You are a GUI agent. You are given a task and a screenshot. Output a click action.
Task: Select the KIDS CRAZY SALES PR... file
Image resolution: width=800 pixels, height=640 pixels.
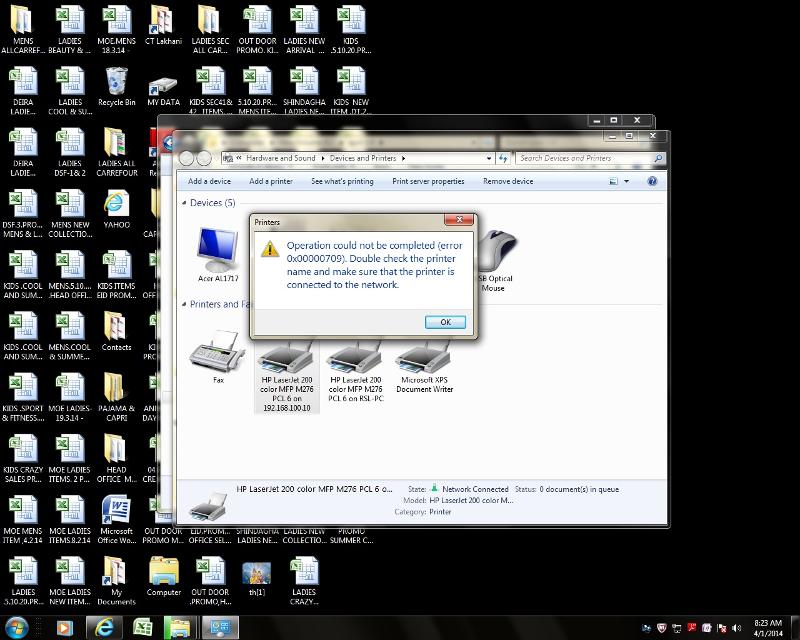click(23, 458)
